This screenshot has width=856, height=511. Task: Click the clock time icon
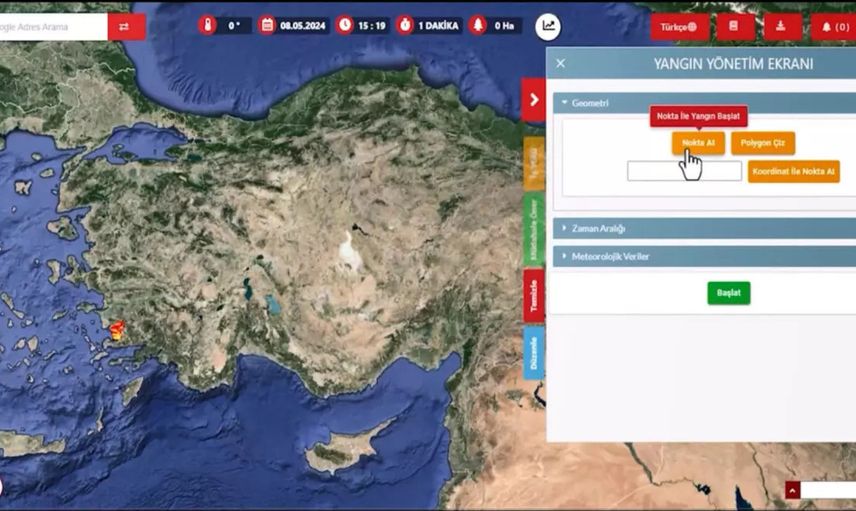click(x=344, y=25)
